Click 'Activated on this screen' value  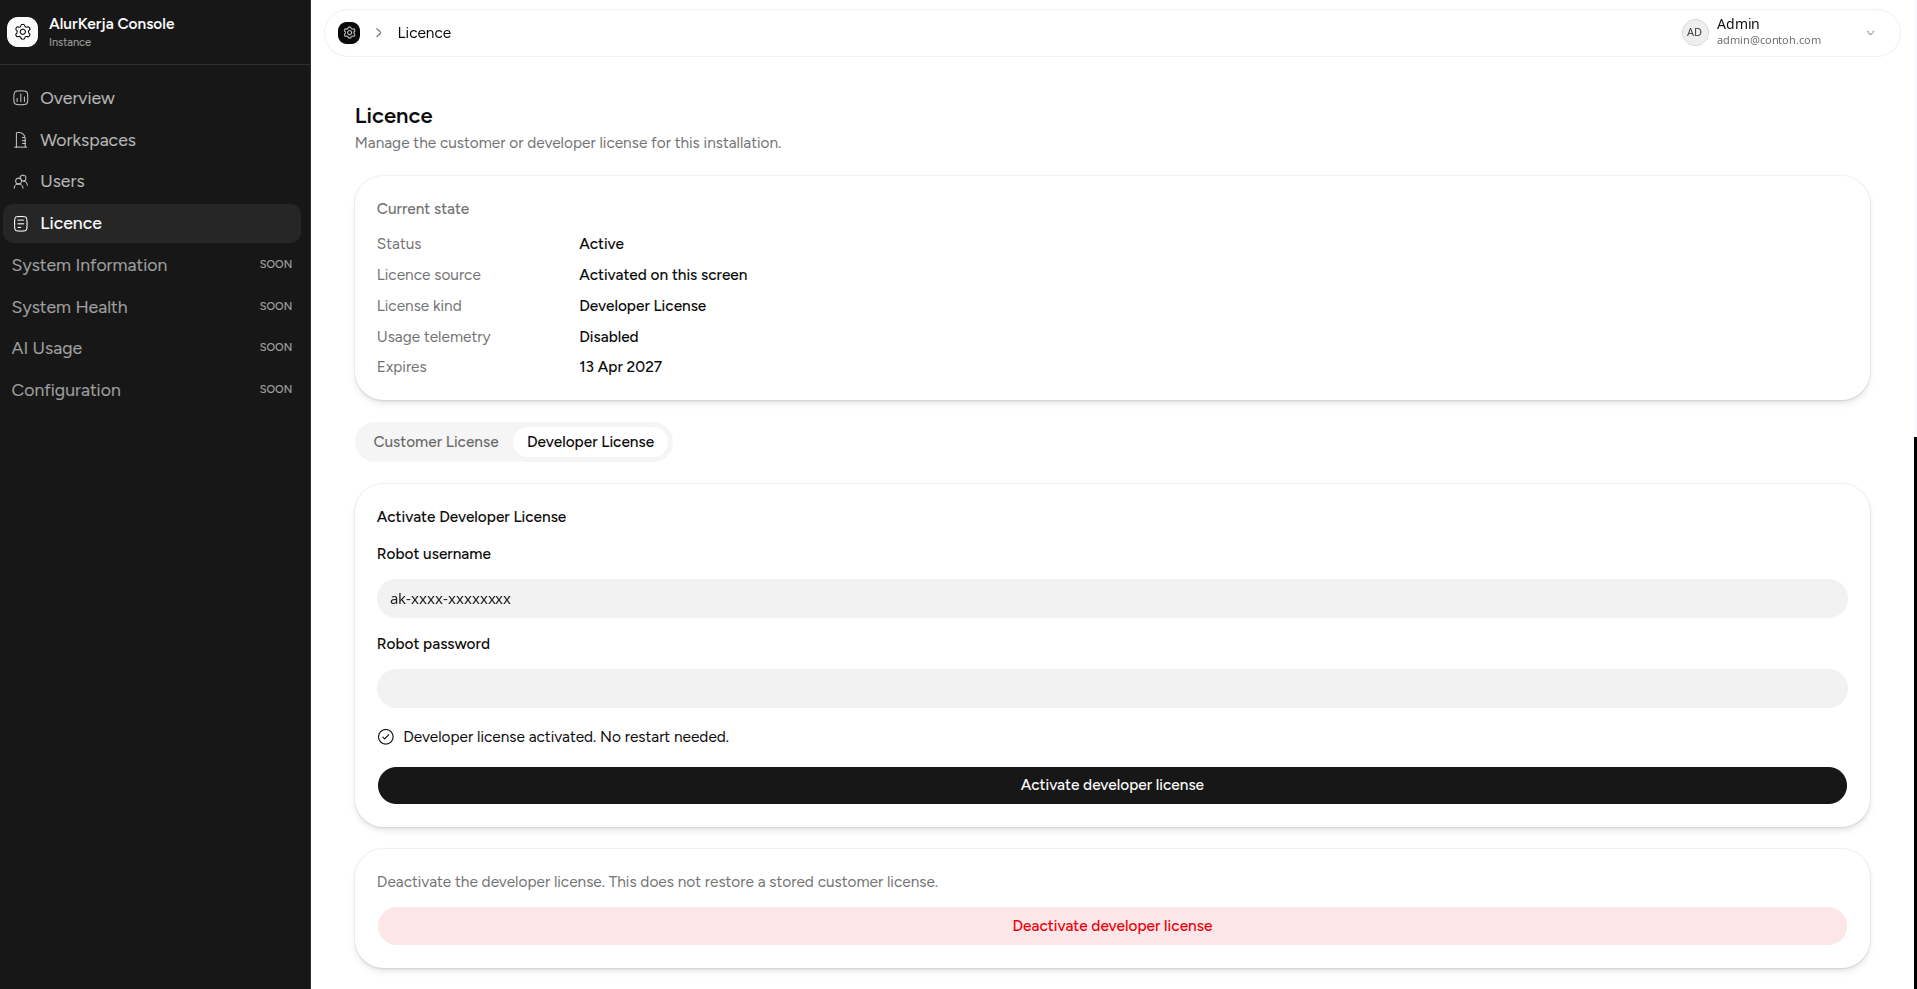[x=663, y=275]
